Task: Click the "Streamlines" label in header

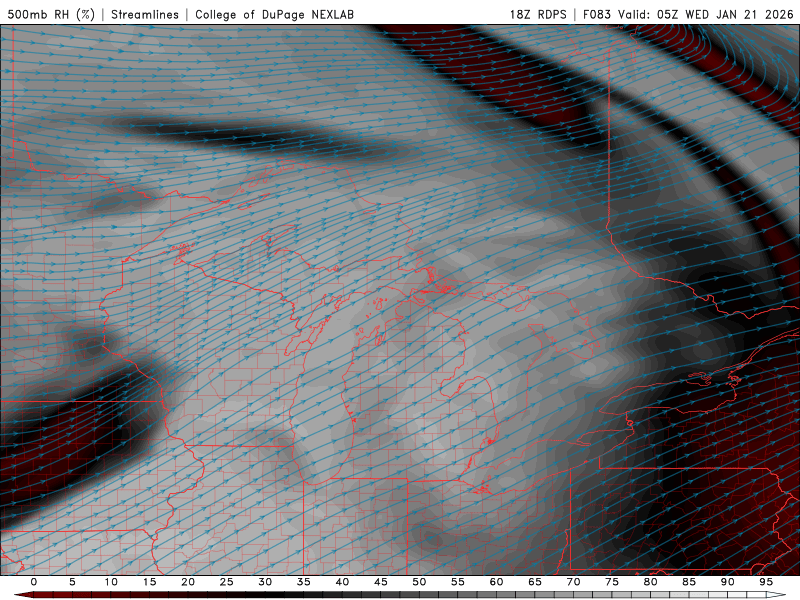Action: [145, 14]
